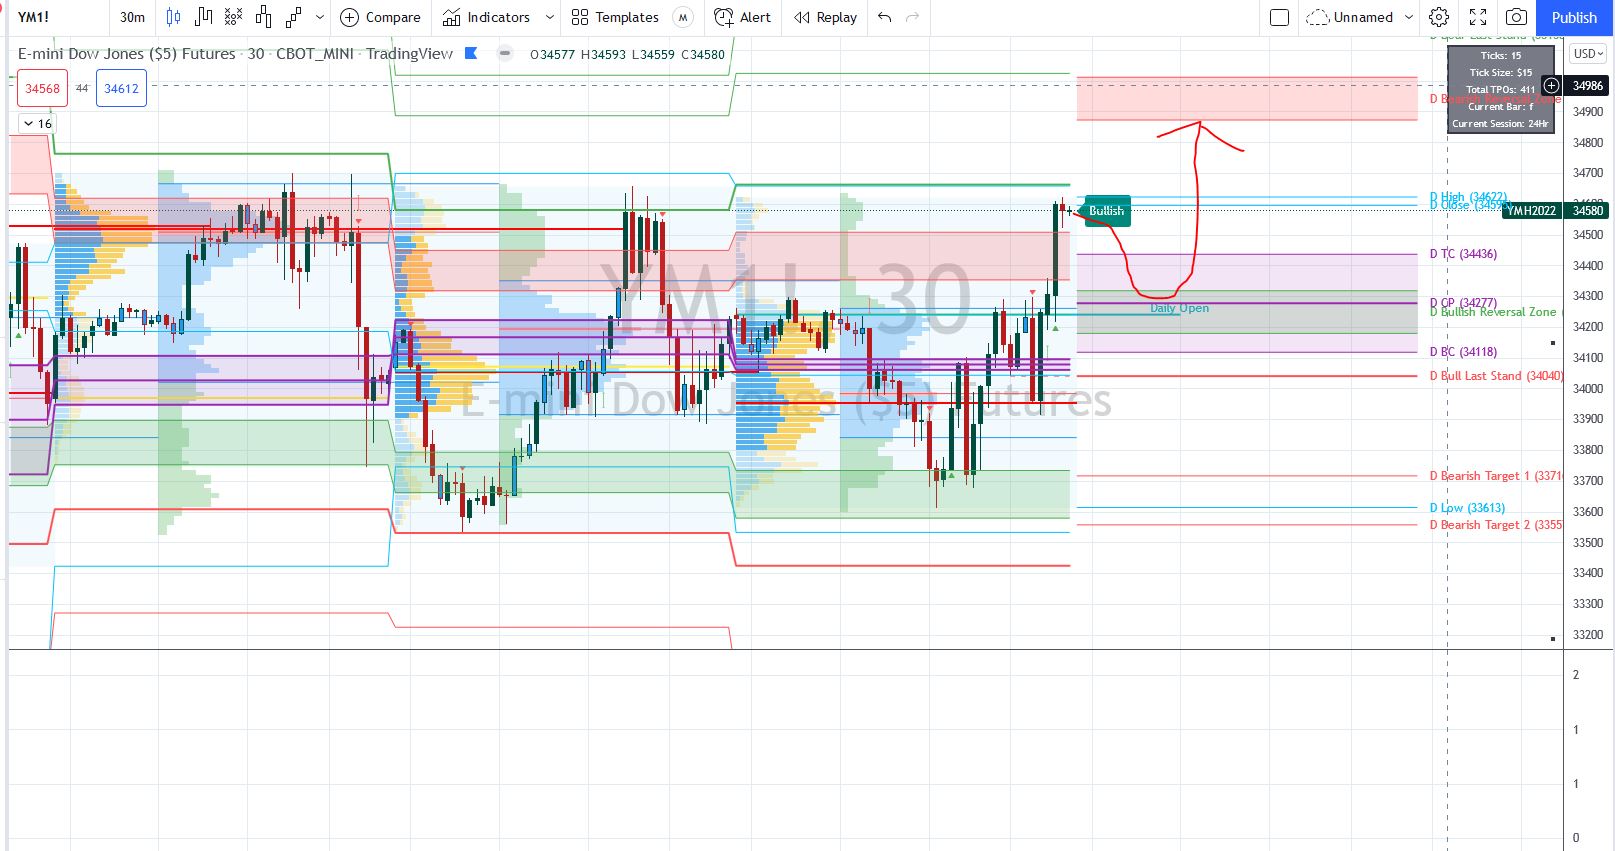Start Bar Replay mode

point(826,17)
